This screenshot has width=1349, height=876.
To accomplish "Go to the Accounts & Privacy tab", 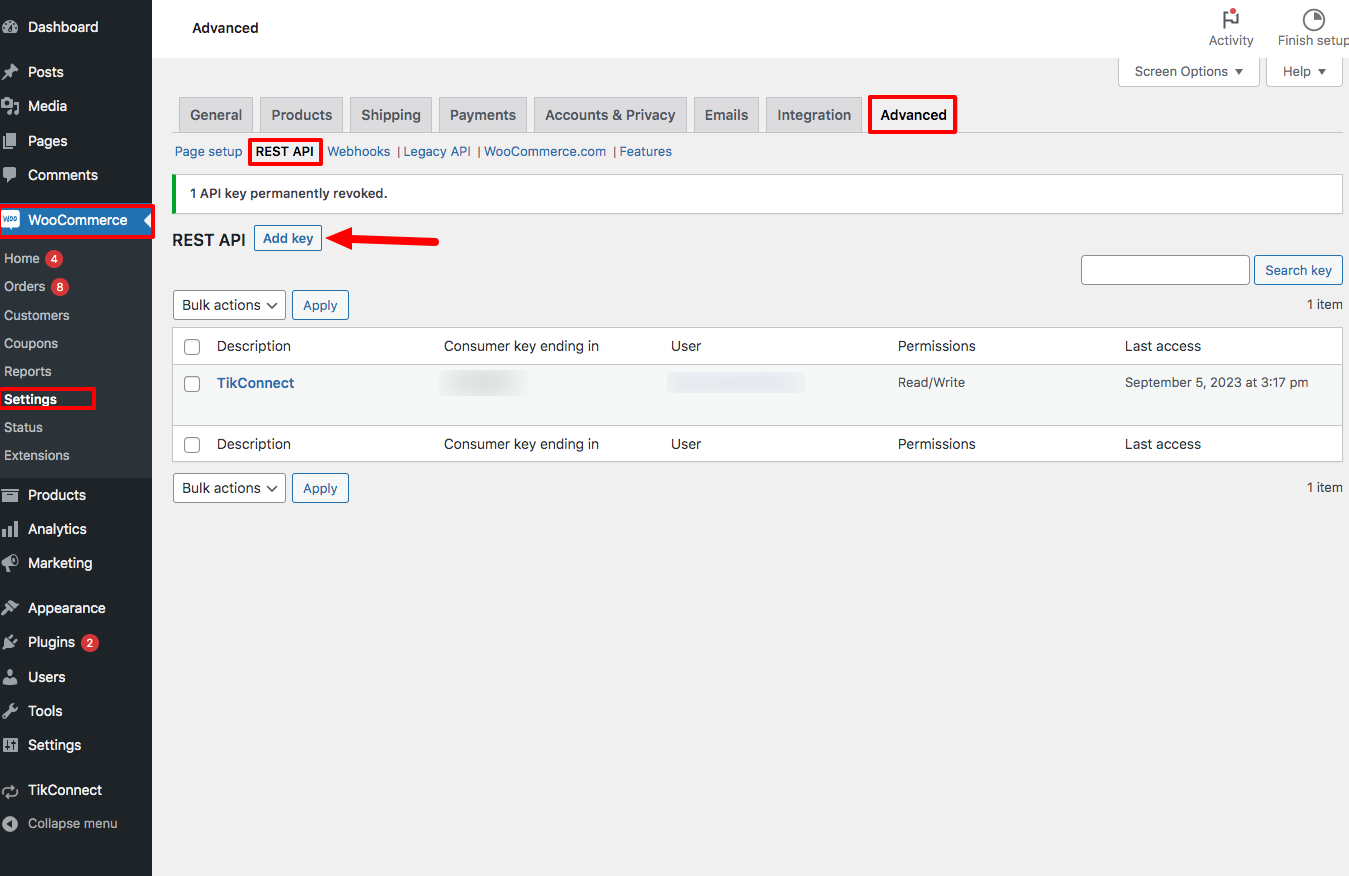I will click(x=610, y=115).
